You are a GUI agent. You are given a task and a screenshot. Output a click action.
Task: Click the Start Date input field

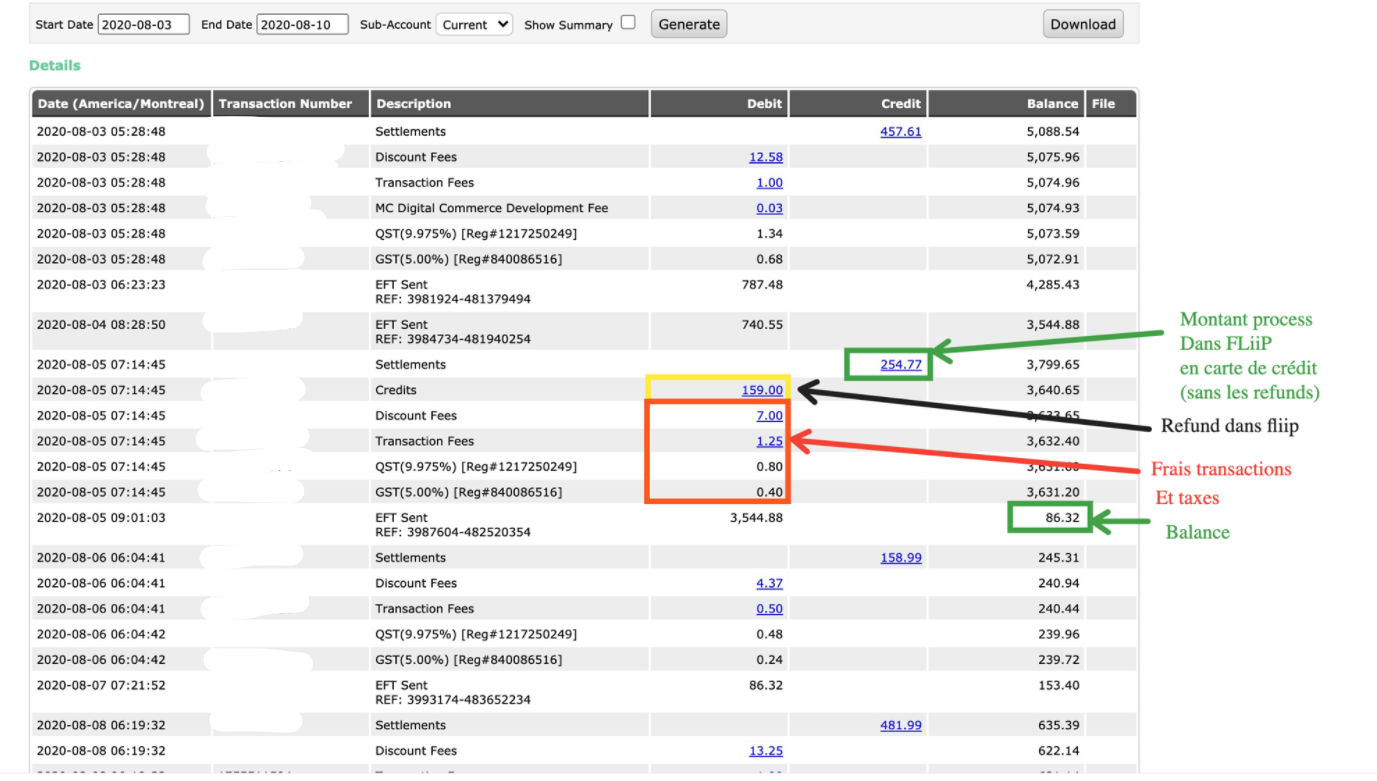[x=143, y=25]
